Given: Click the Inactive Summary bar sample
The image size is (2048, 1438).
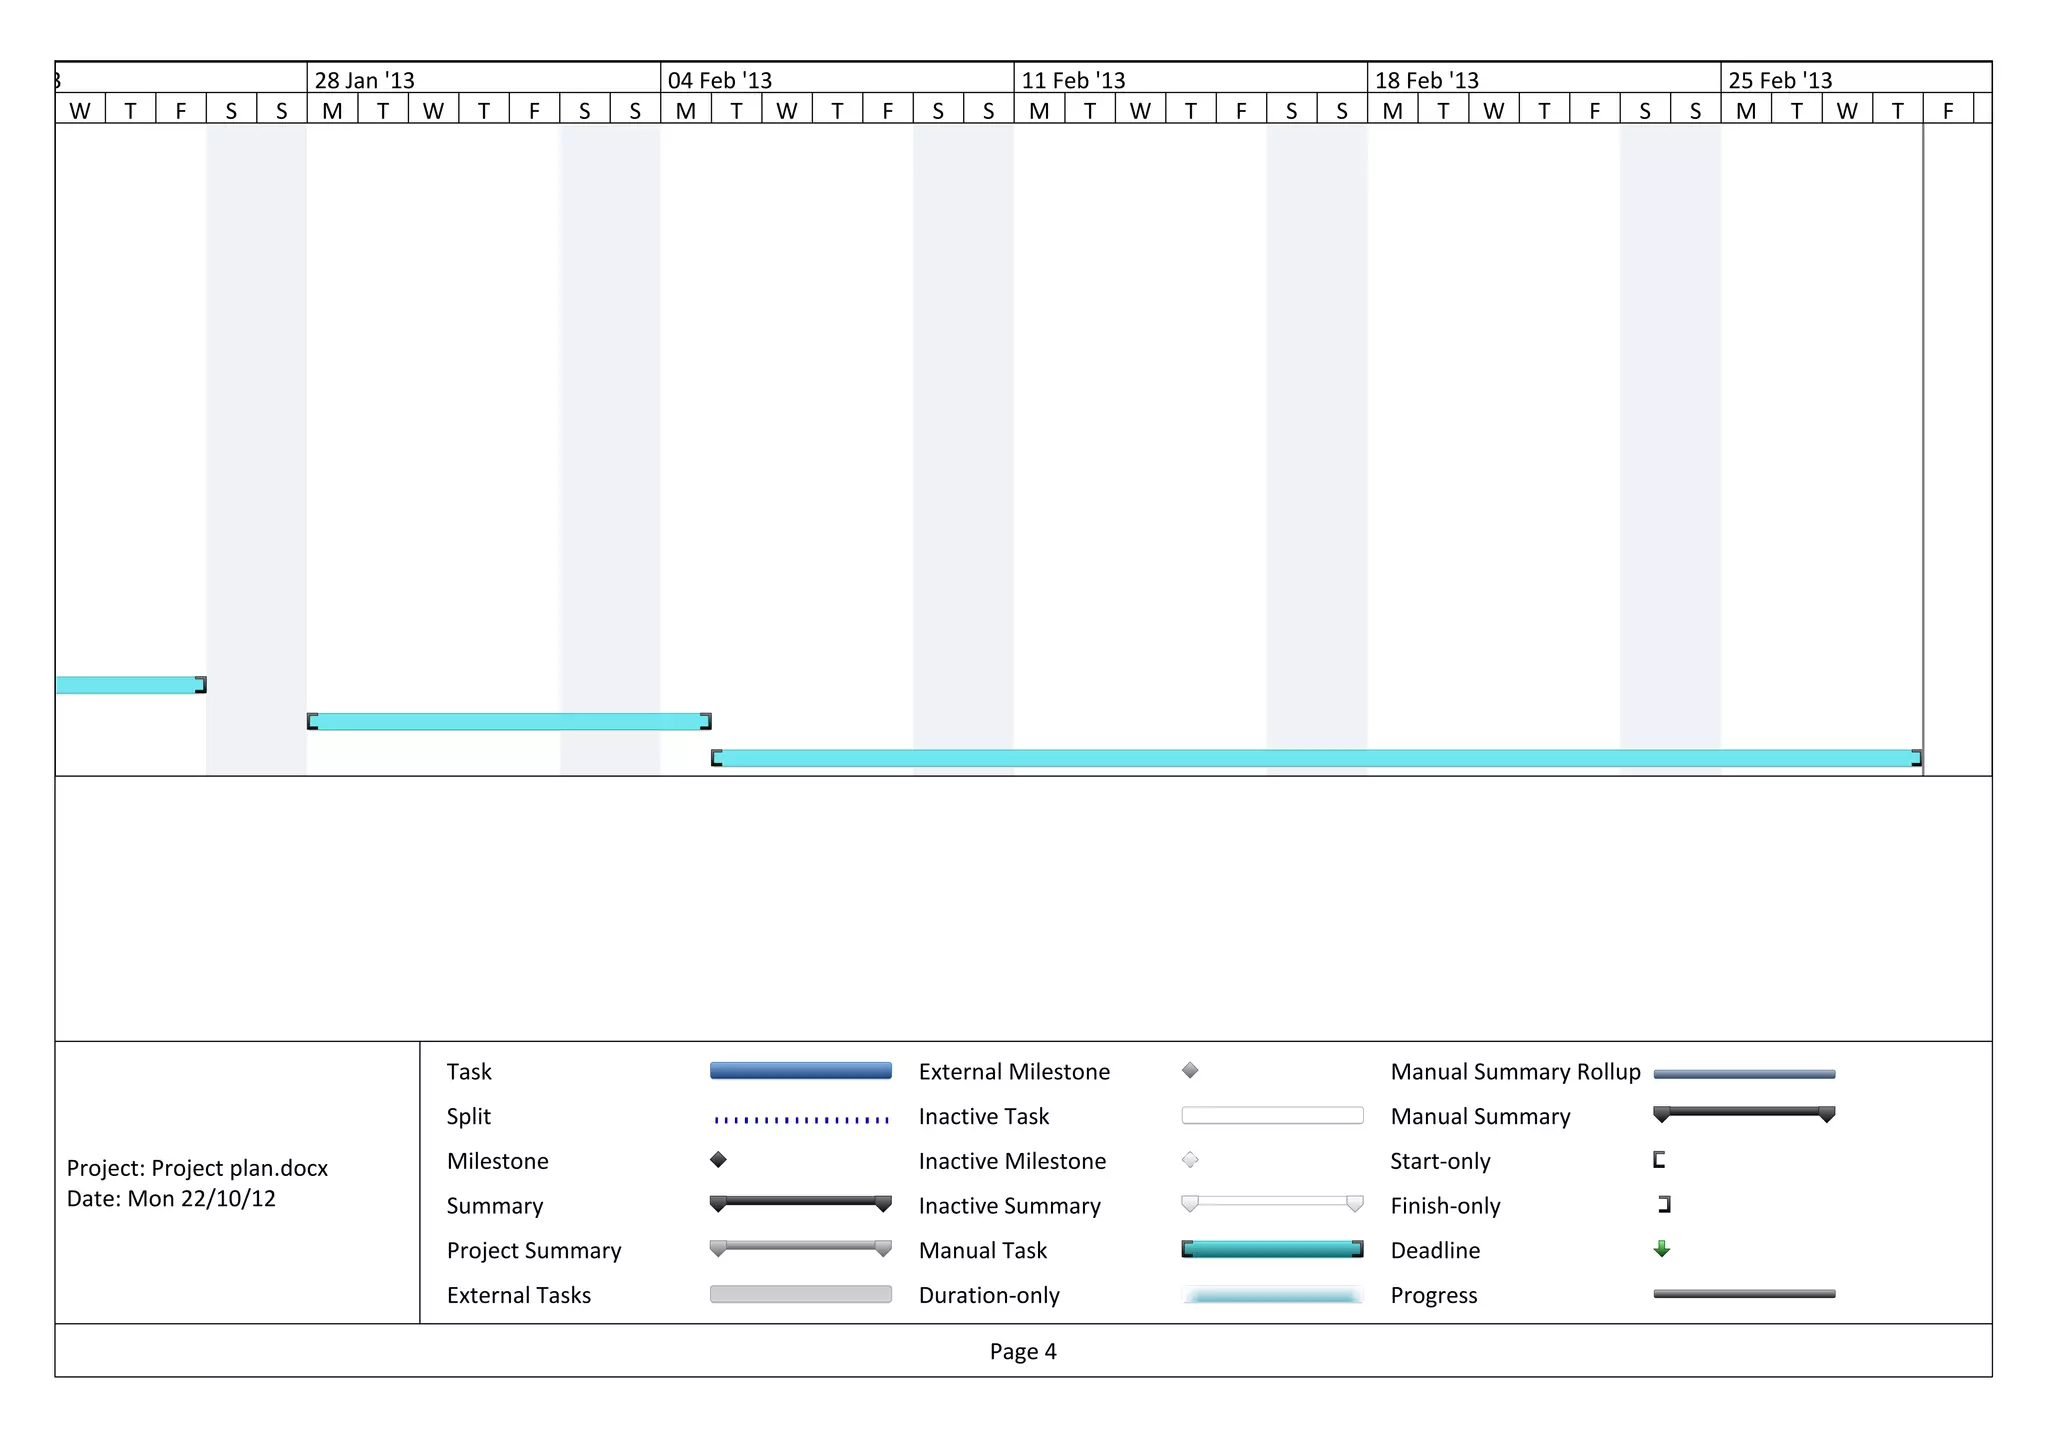Looking at the screenshot, I should tap(1272, 1202).
